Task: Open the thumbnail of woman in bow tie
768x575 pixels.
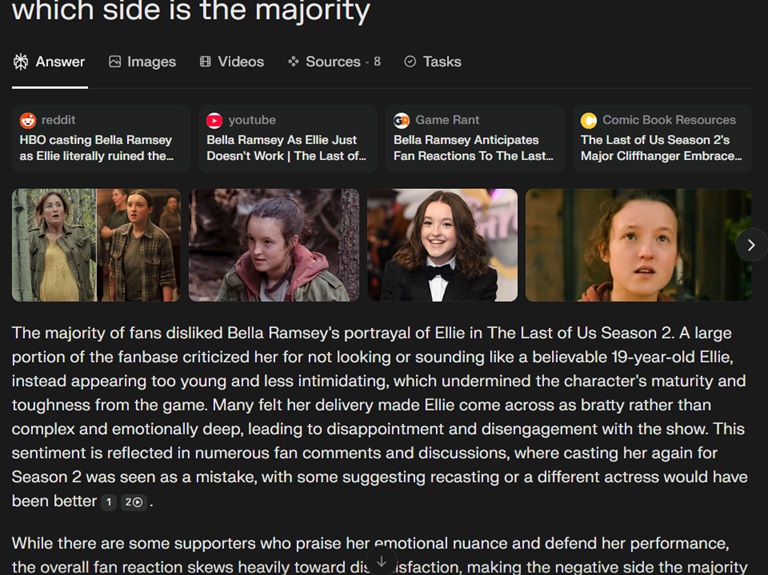Action: tap(442, 245)
